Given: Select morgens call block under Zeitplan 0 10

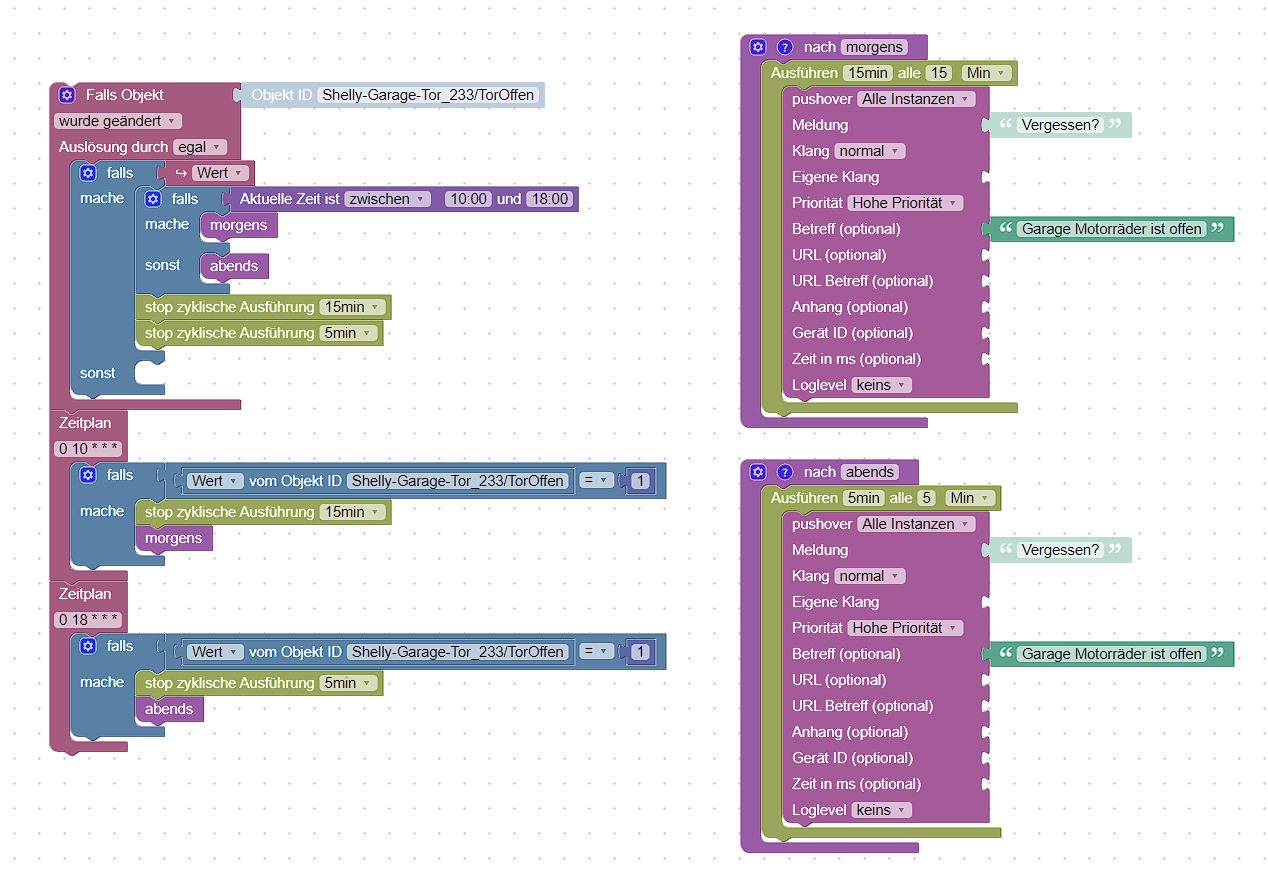Looking at the screenshot, I should (173, 538).
